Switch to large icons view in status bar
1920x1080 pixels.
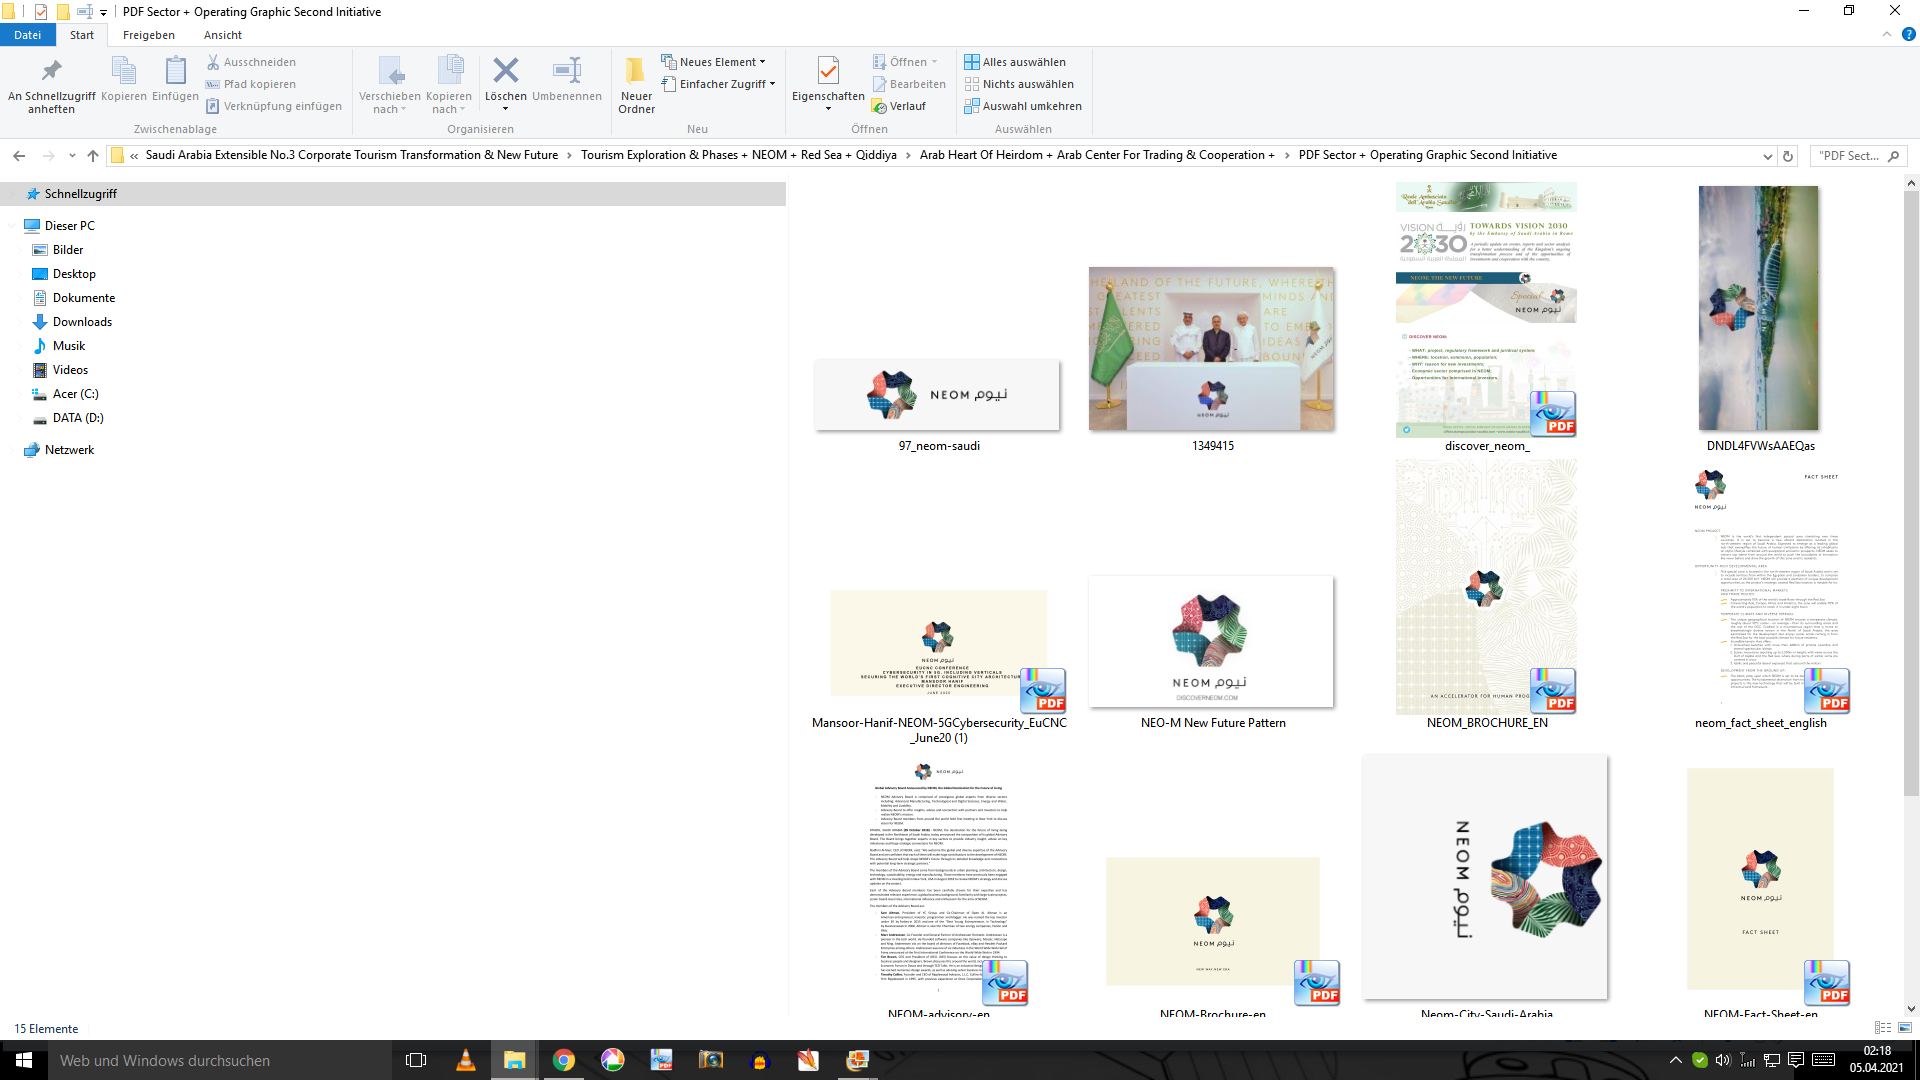pos(1905,1028)
